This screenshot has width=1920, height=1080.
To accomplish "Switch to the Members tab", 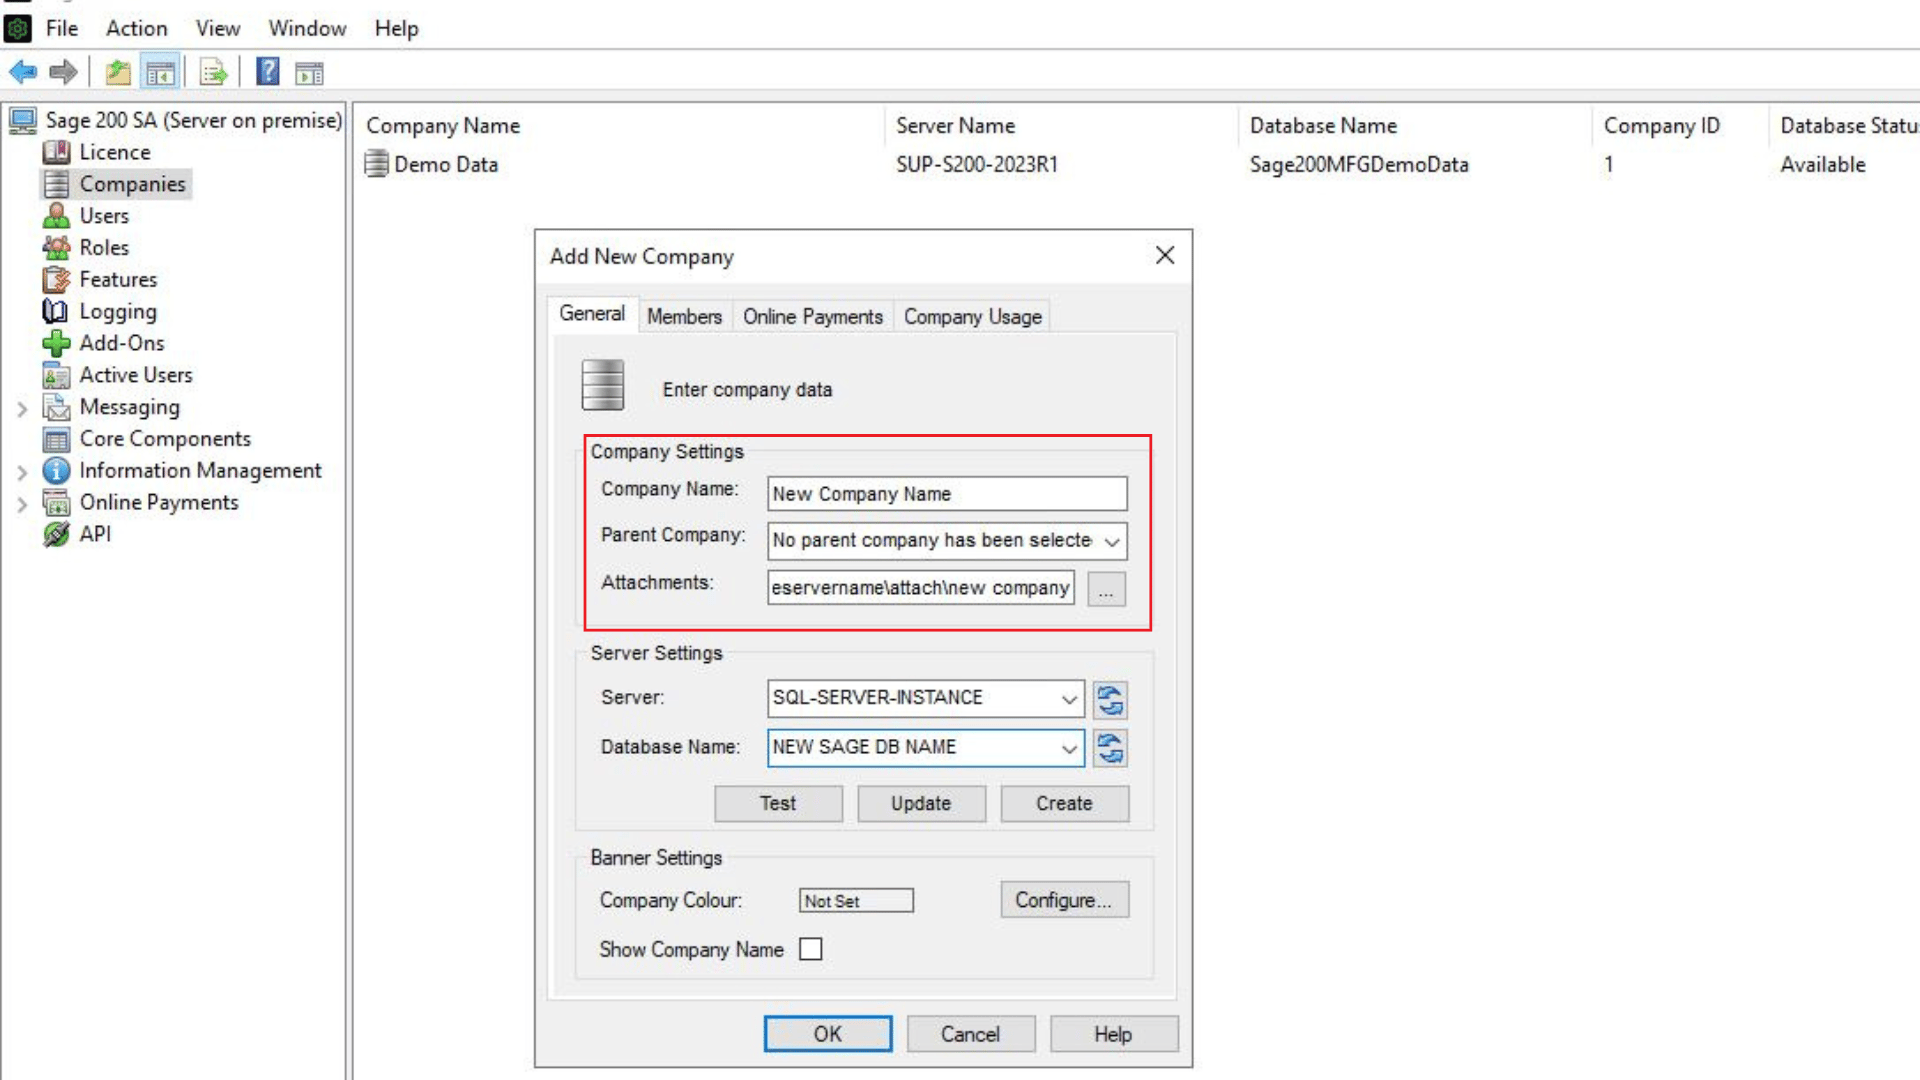I will 684,317.
